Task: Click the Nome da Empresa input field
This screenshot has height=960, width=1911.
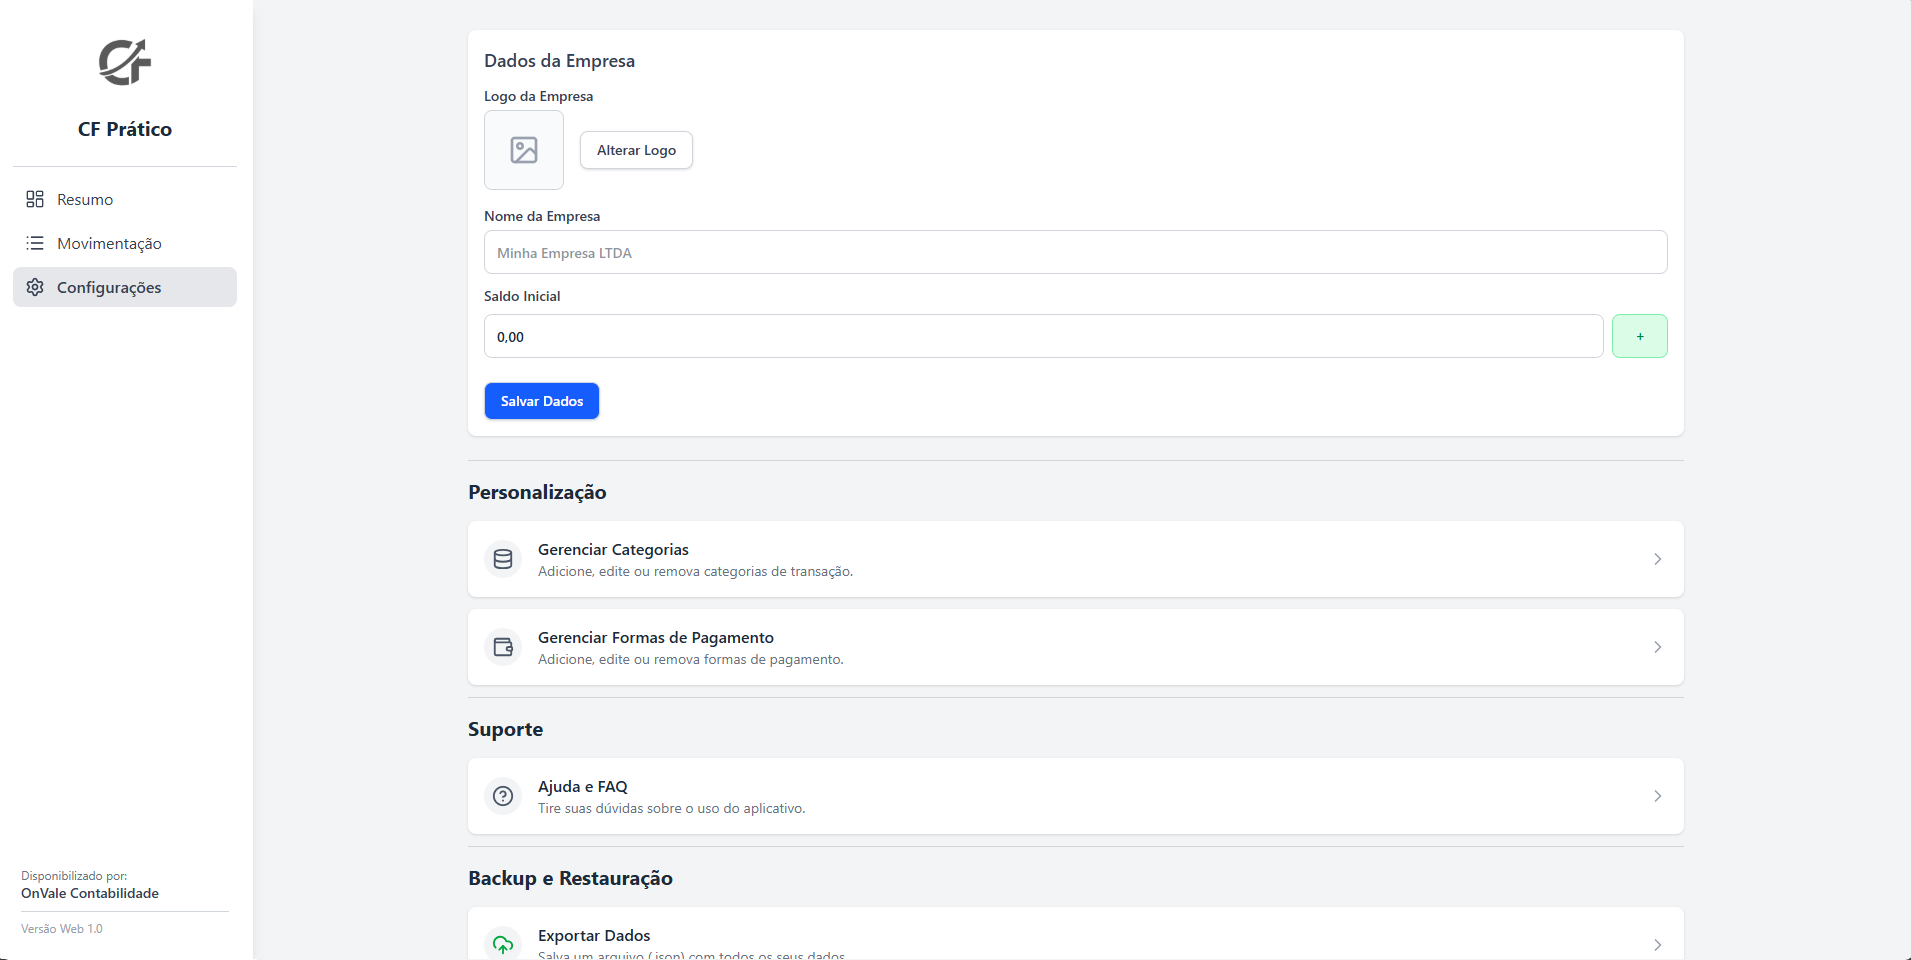Action: pos(1074,252)
